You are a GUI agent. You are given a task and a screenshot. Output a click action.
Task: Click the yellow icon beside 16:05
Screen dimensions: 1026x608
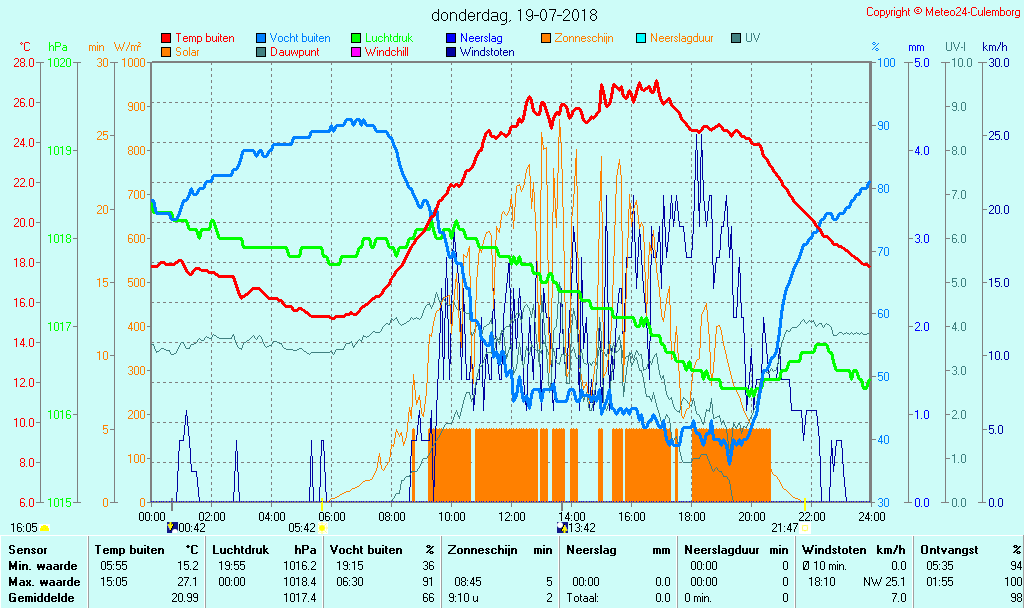tap(45, 527)
